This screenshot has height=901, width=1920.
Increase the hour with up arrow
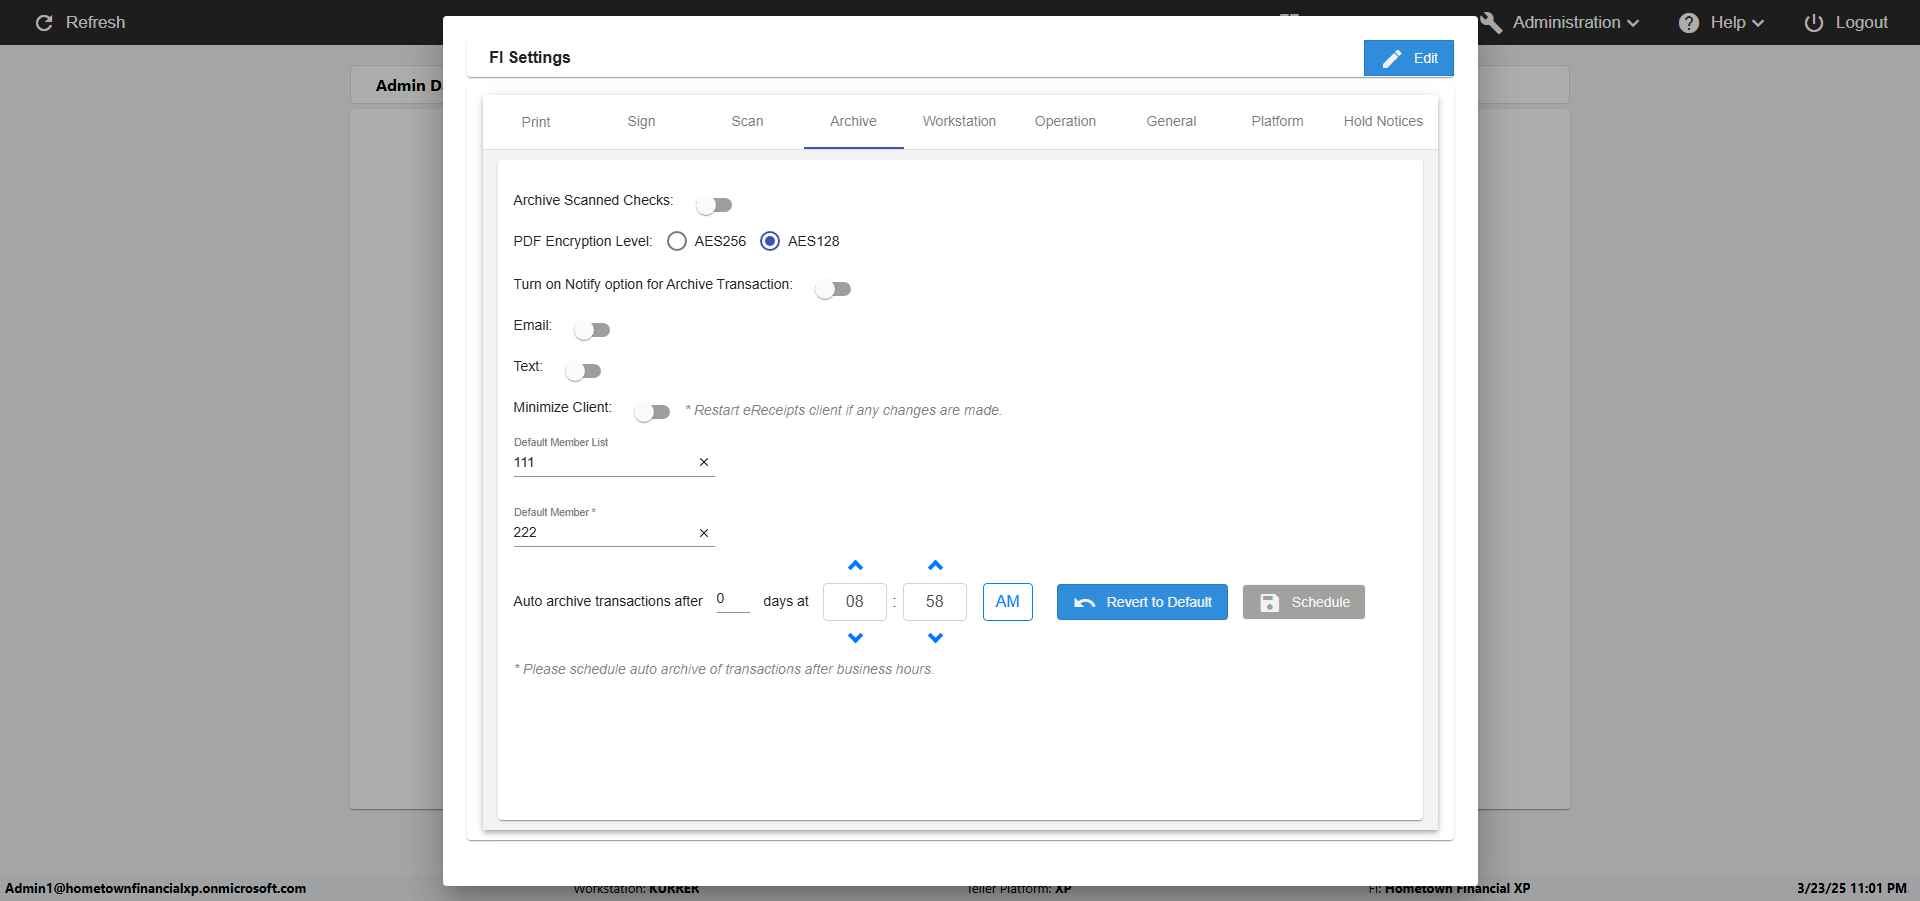pos(855,566)
